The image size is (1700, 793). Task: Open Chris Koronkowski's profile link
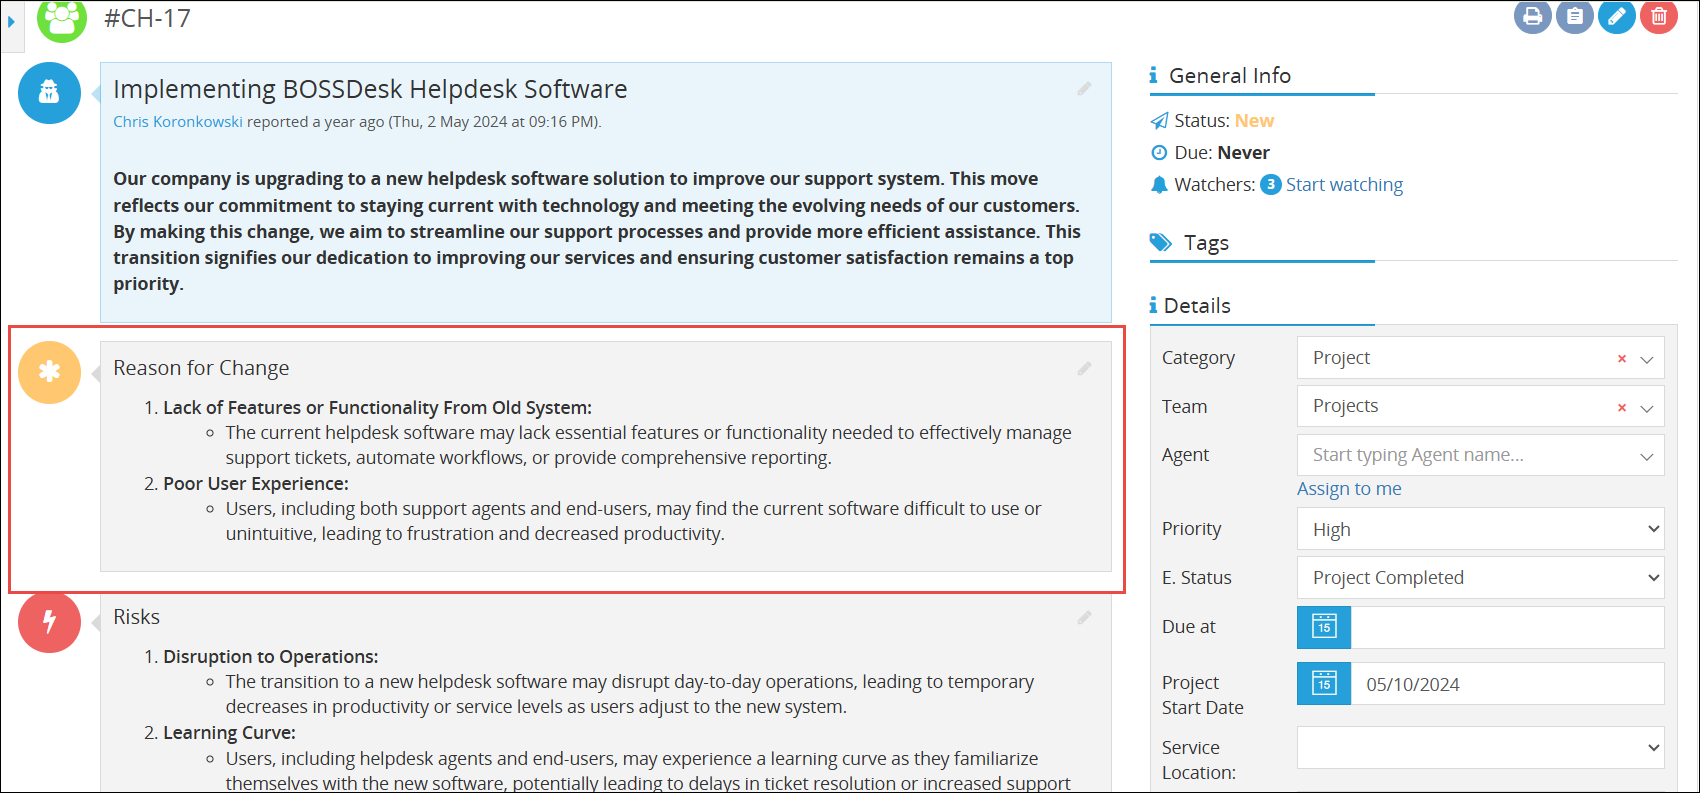pyautogui.click(x=178, y=122)
